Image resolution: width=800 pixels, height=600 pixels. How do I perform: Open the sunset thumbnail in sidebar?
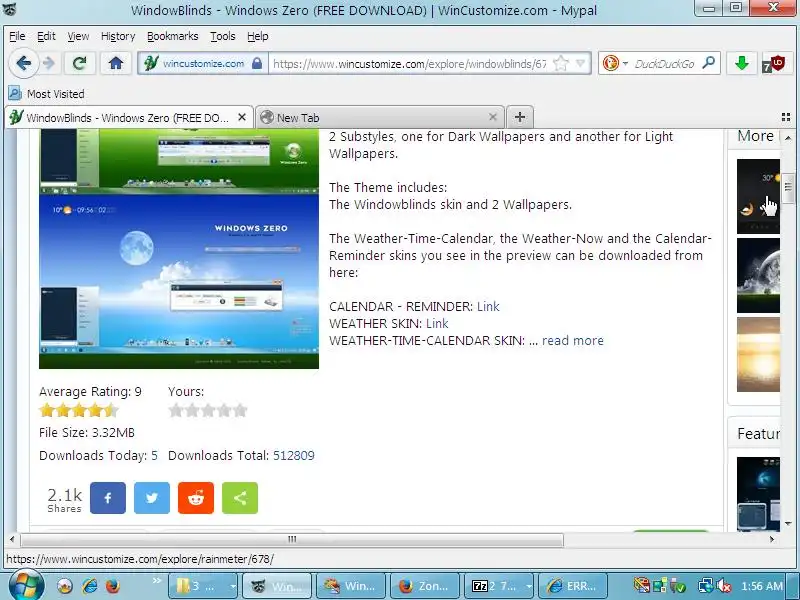pyautogui.click(x=758, y=355)
